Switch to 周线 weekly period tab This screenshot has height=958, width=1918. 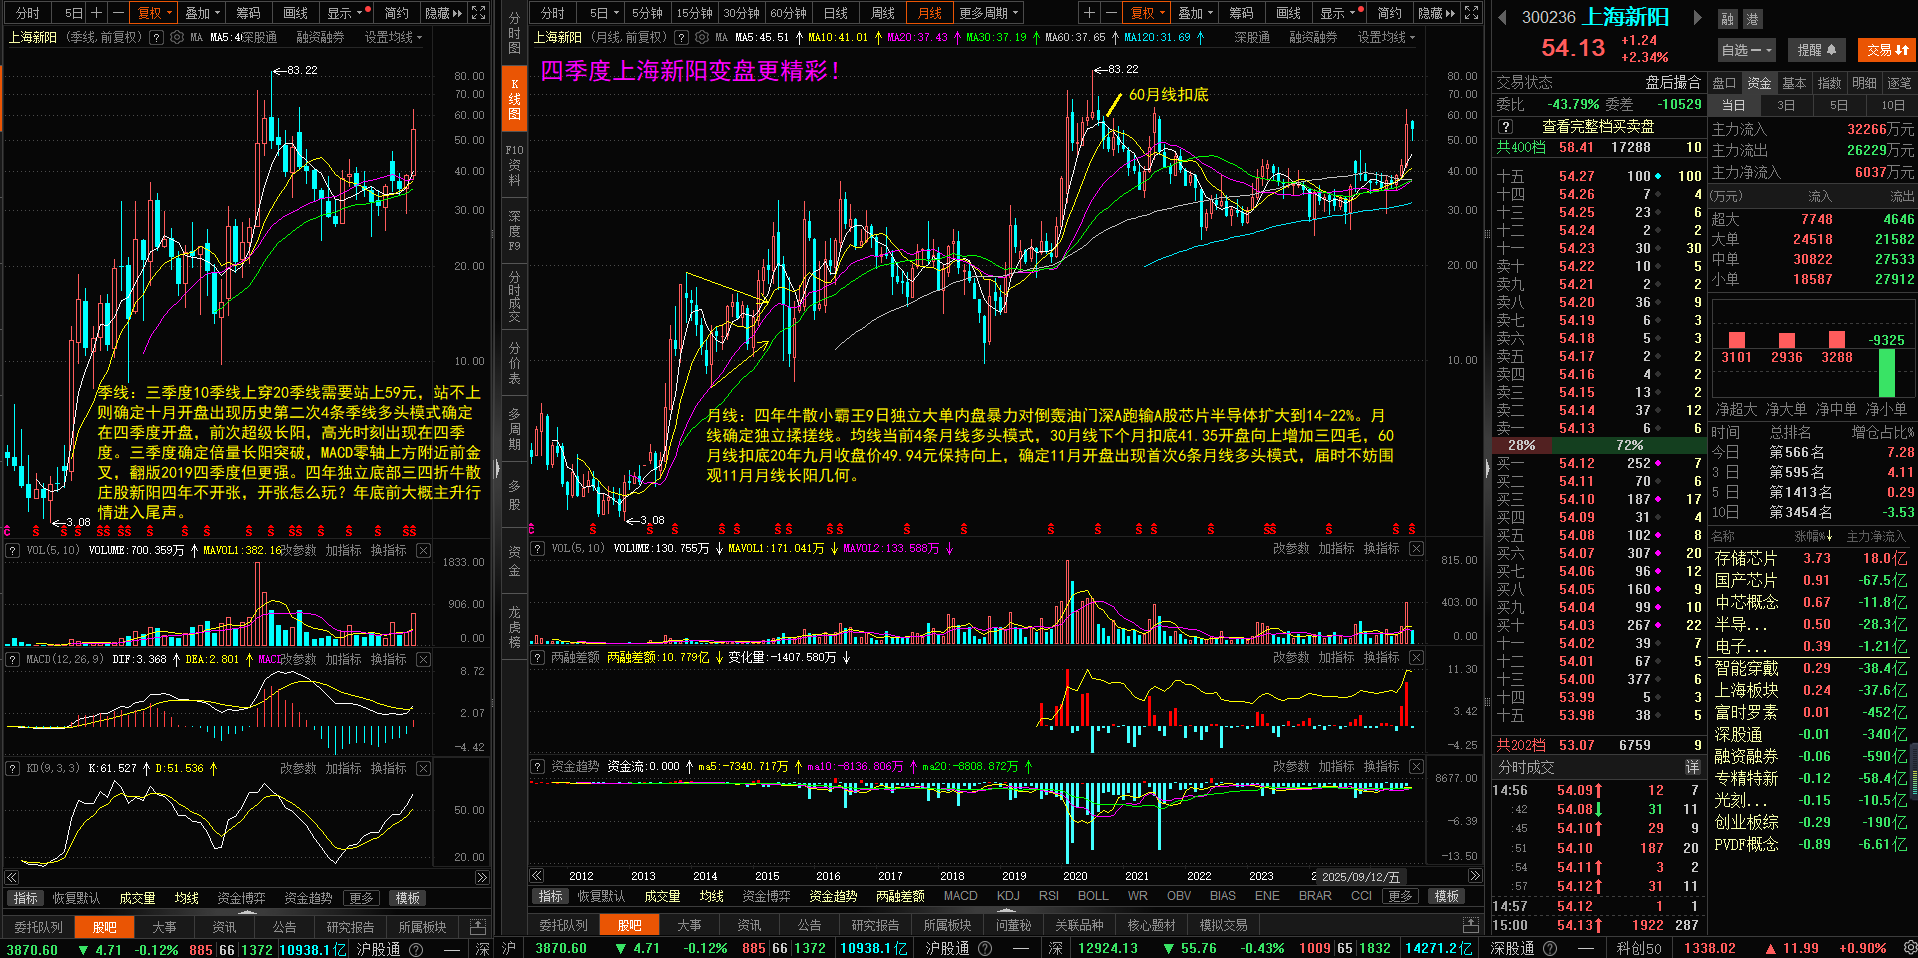[882, 13]
